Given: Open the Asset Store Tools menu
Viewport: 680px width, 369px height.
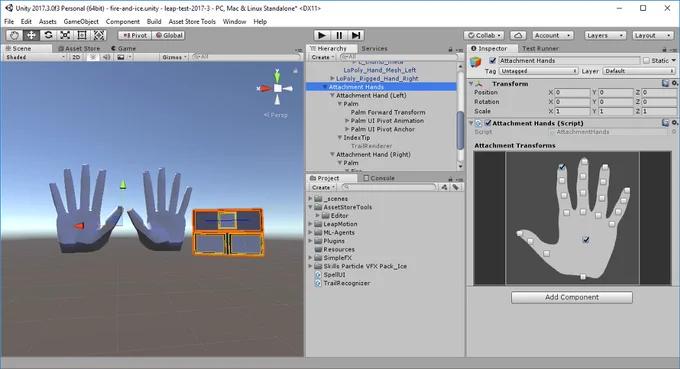Looking at the screenshot, I should [x=192, y=21].
